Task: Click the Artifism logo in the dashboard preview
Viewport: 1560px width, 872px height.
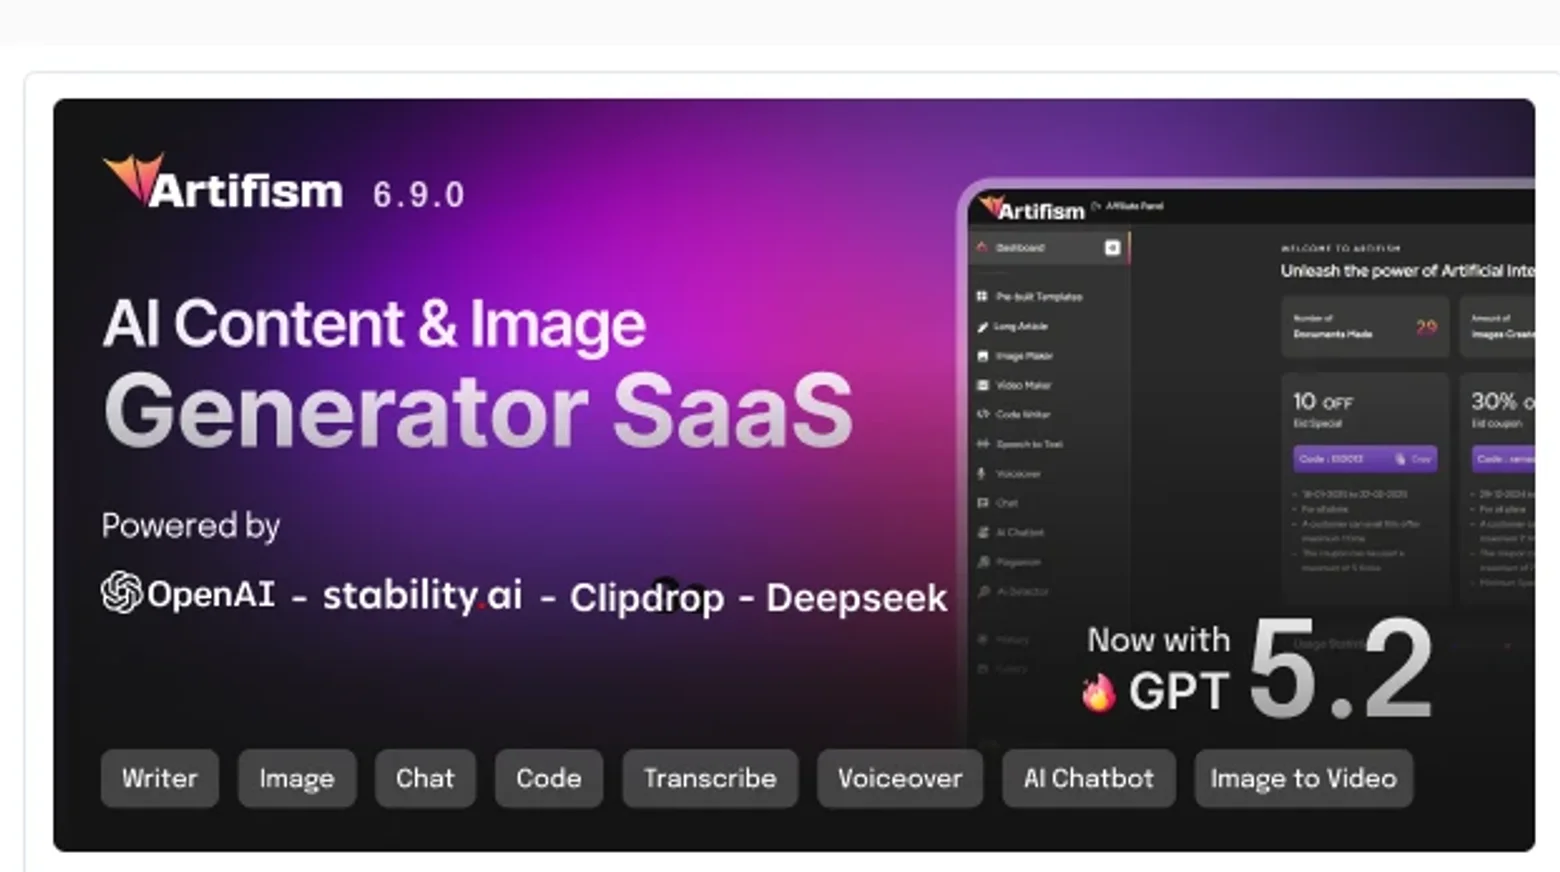Action: [x=1032, y=208]
